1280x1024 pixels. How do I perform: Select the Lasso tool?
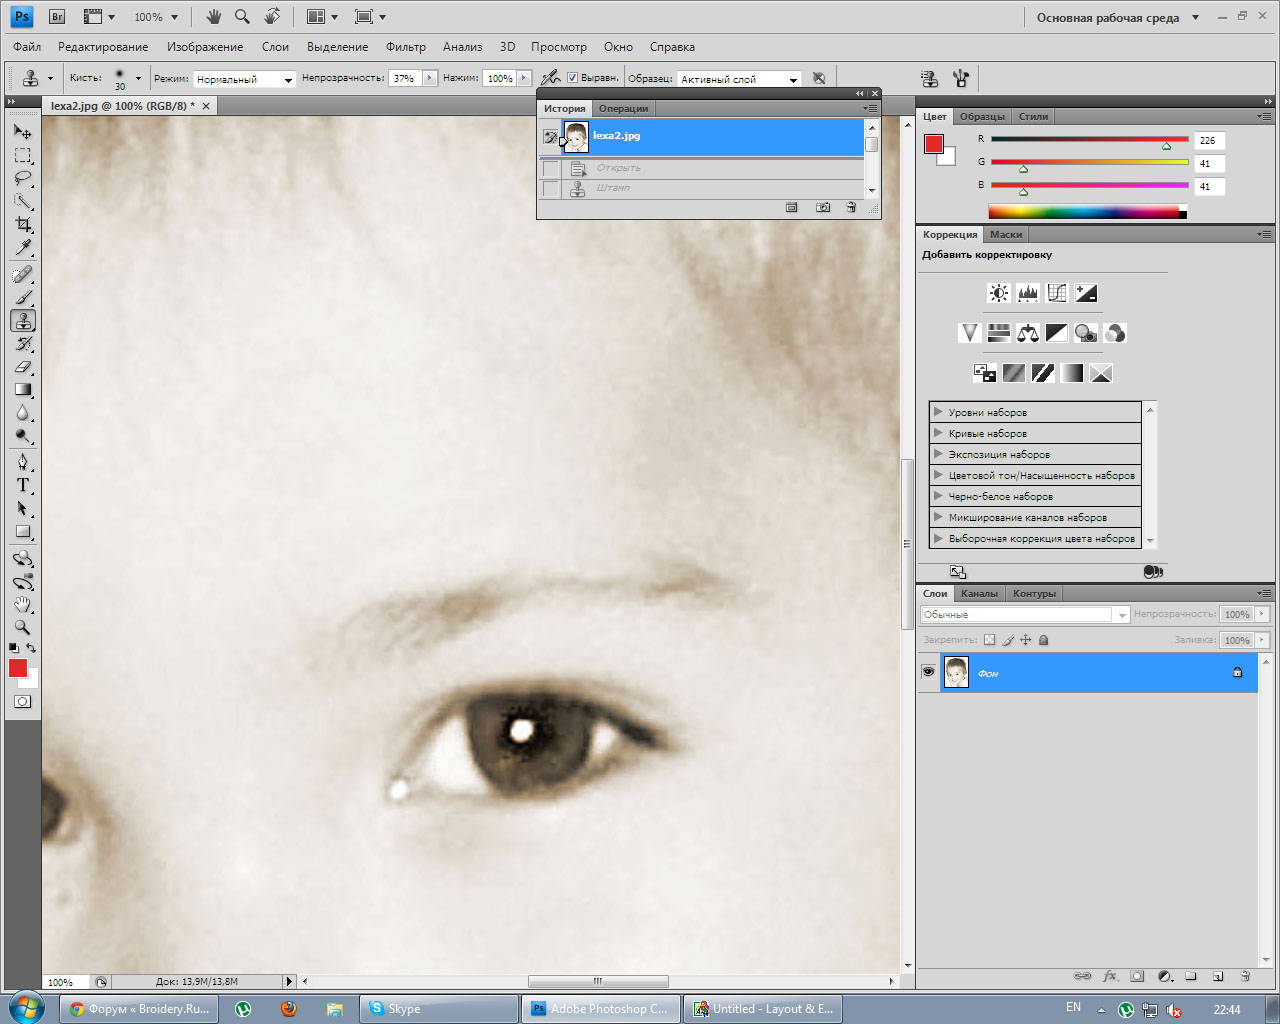coord(23,178)
